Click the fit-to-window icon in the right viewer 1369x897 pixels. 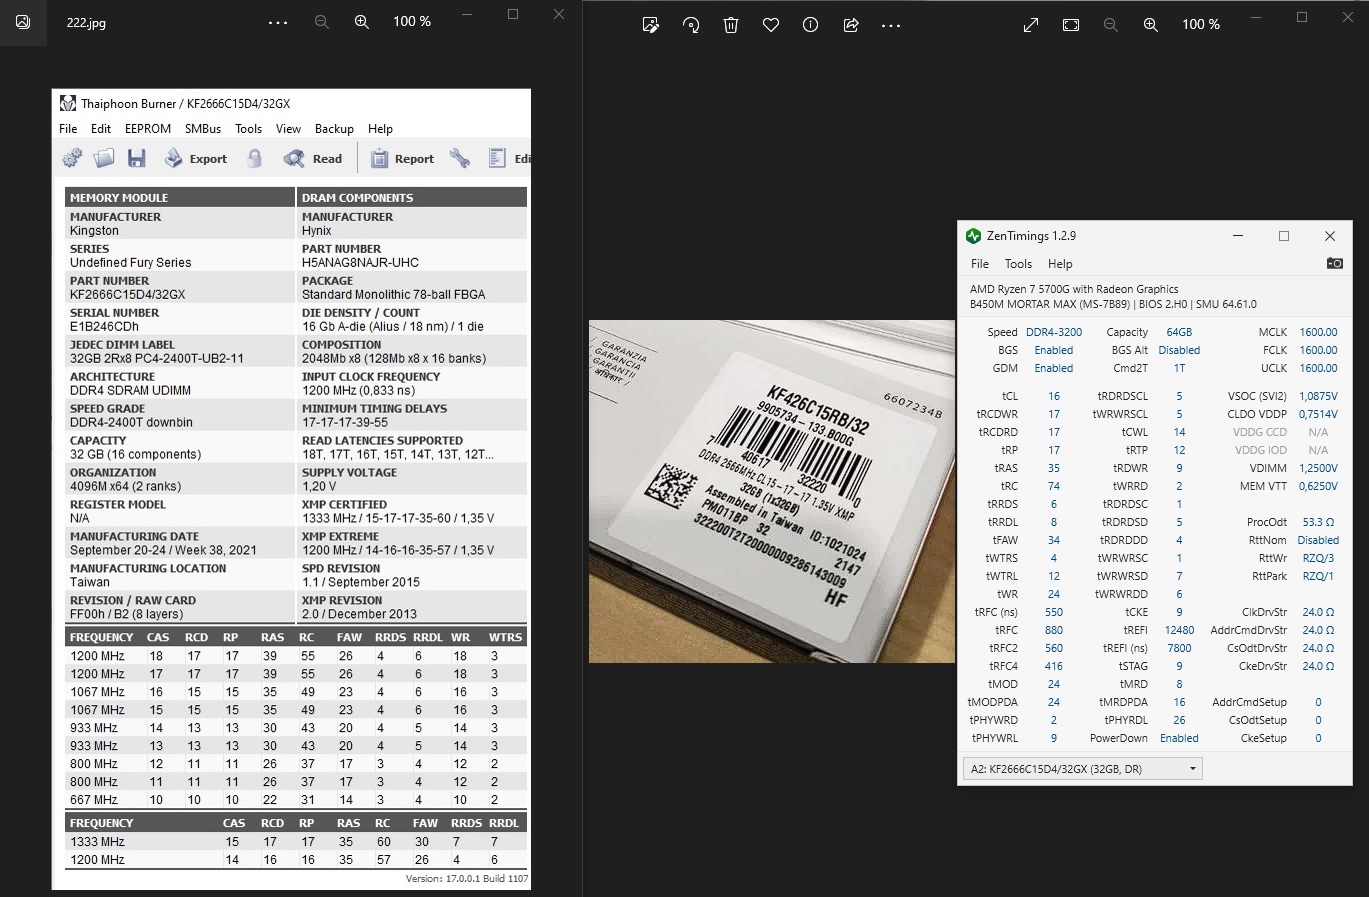pyautogui.click(x=1071, y=25)
